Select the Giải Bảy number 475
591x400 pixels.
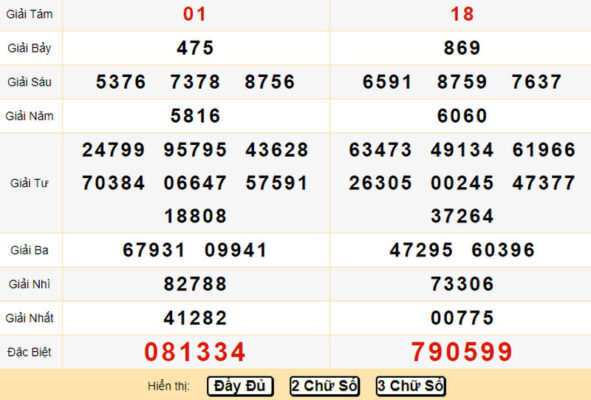(x=195, y=48)
